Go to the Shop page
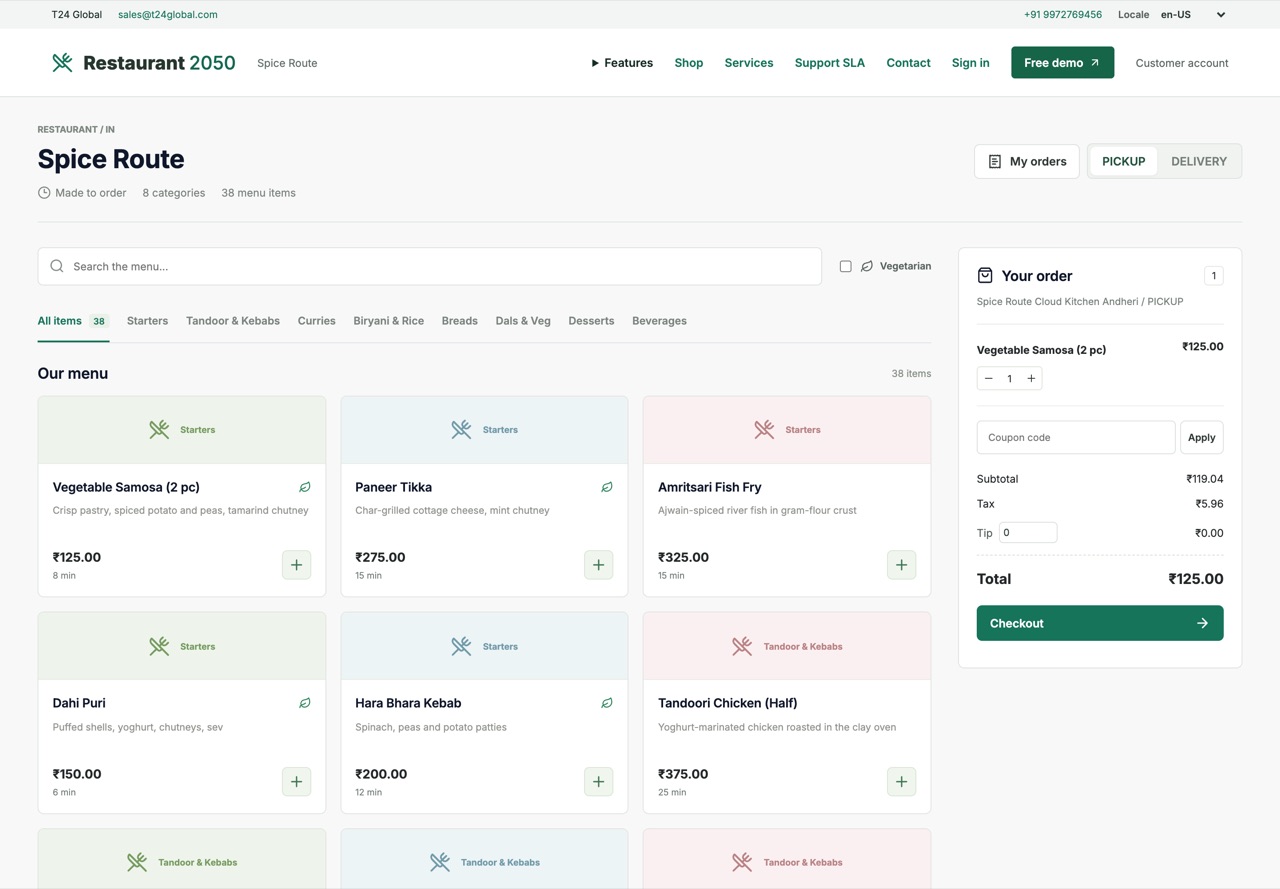1280x889 pixels. pos(689,63)
